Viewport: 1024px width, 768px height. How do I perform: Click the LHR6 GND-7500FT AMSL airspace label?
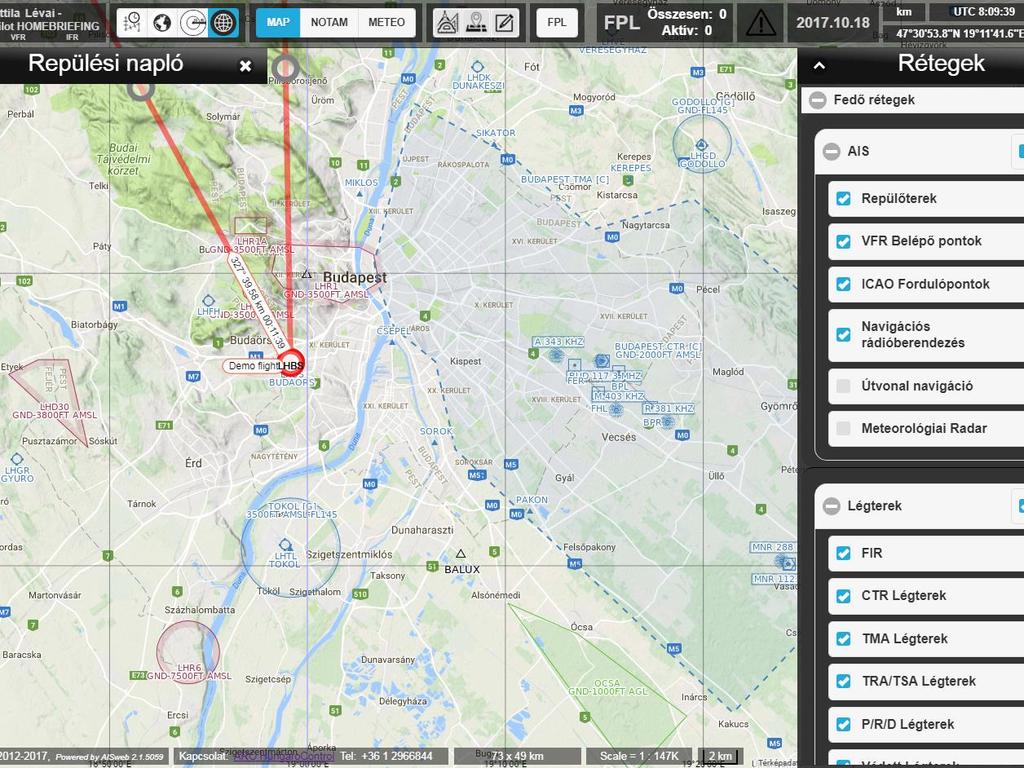point(189,672)
